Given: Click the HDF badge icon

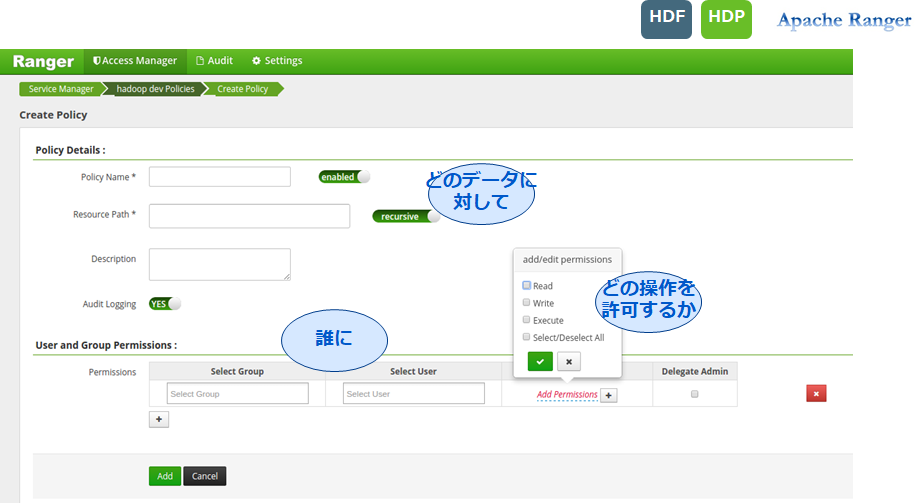Looking at the screenshot, I should (666, 20).
